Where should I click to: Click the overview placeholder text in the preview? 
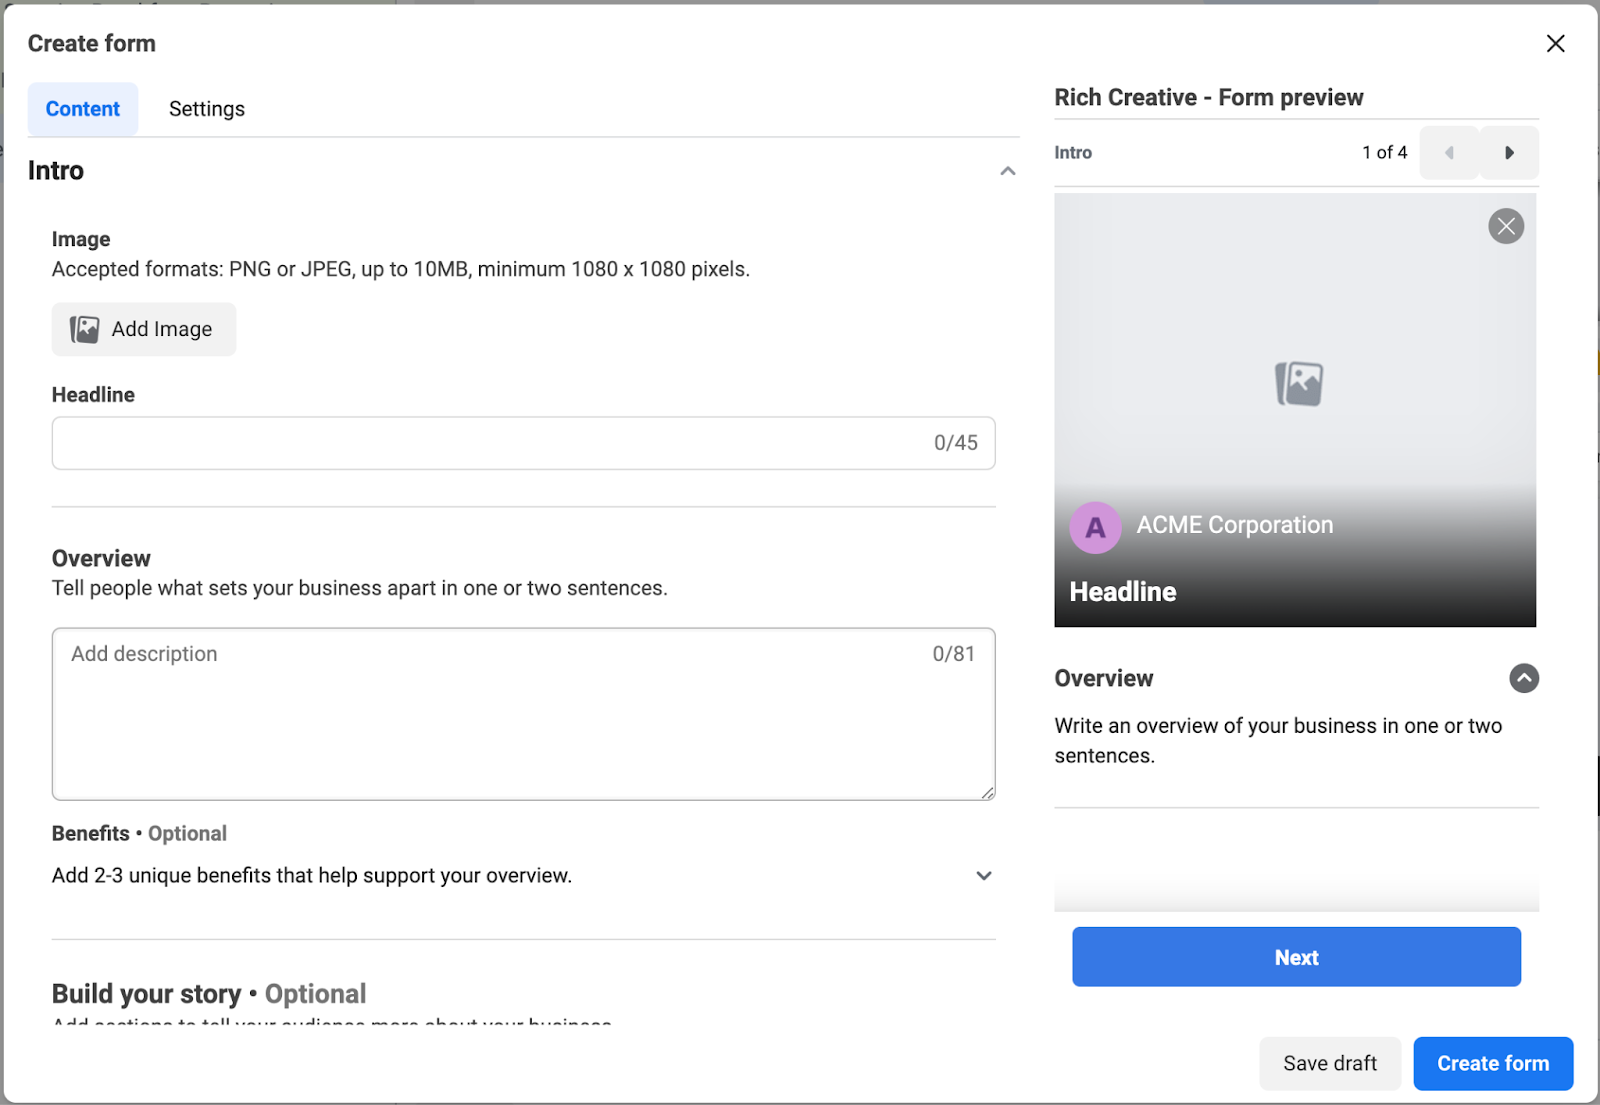tap(1277, 741)
